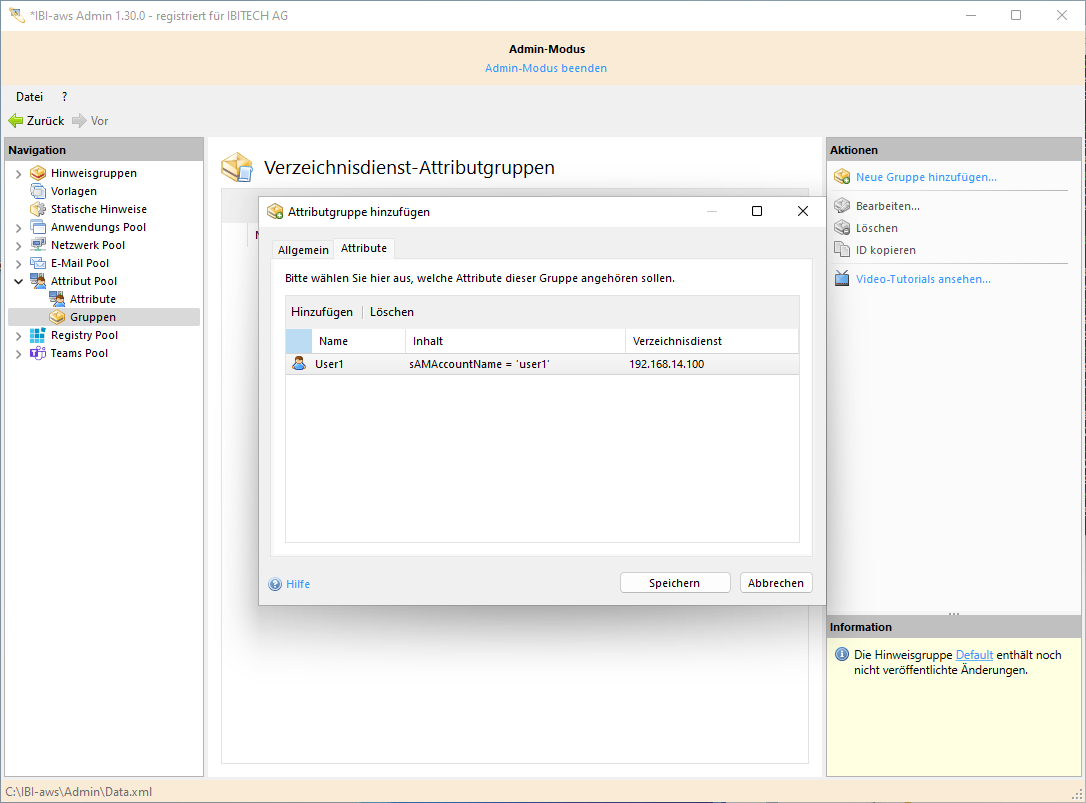This screenshot has height=803, width=1086.
Task: Expand the E-Mail Pool node
Action: coord(18,264)
